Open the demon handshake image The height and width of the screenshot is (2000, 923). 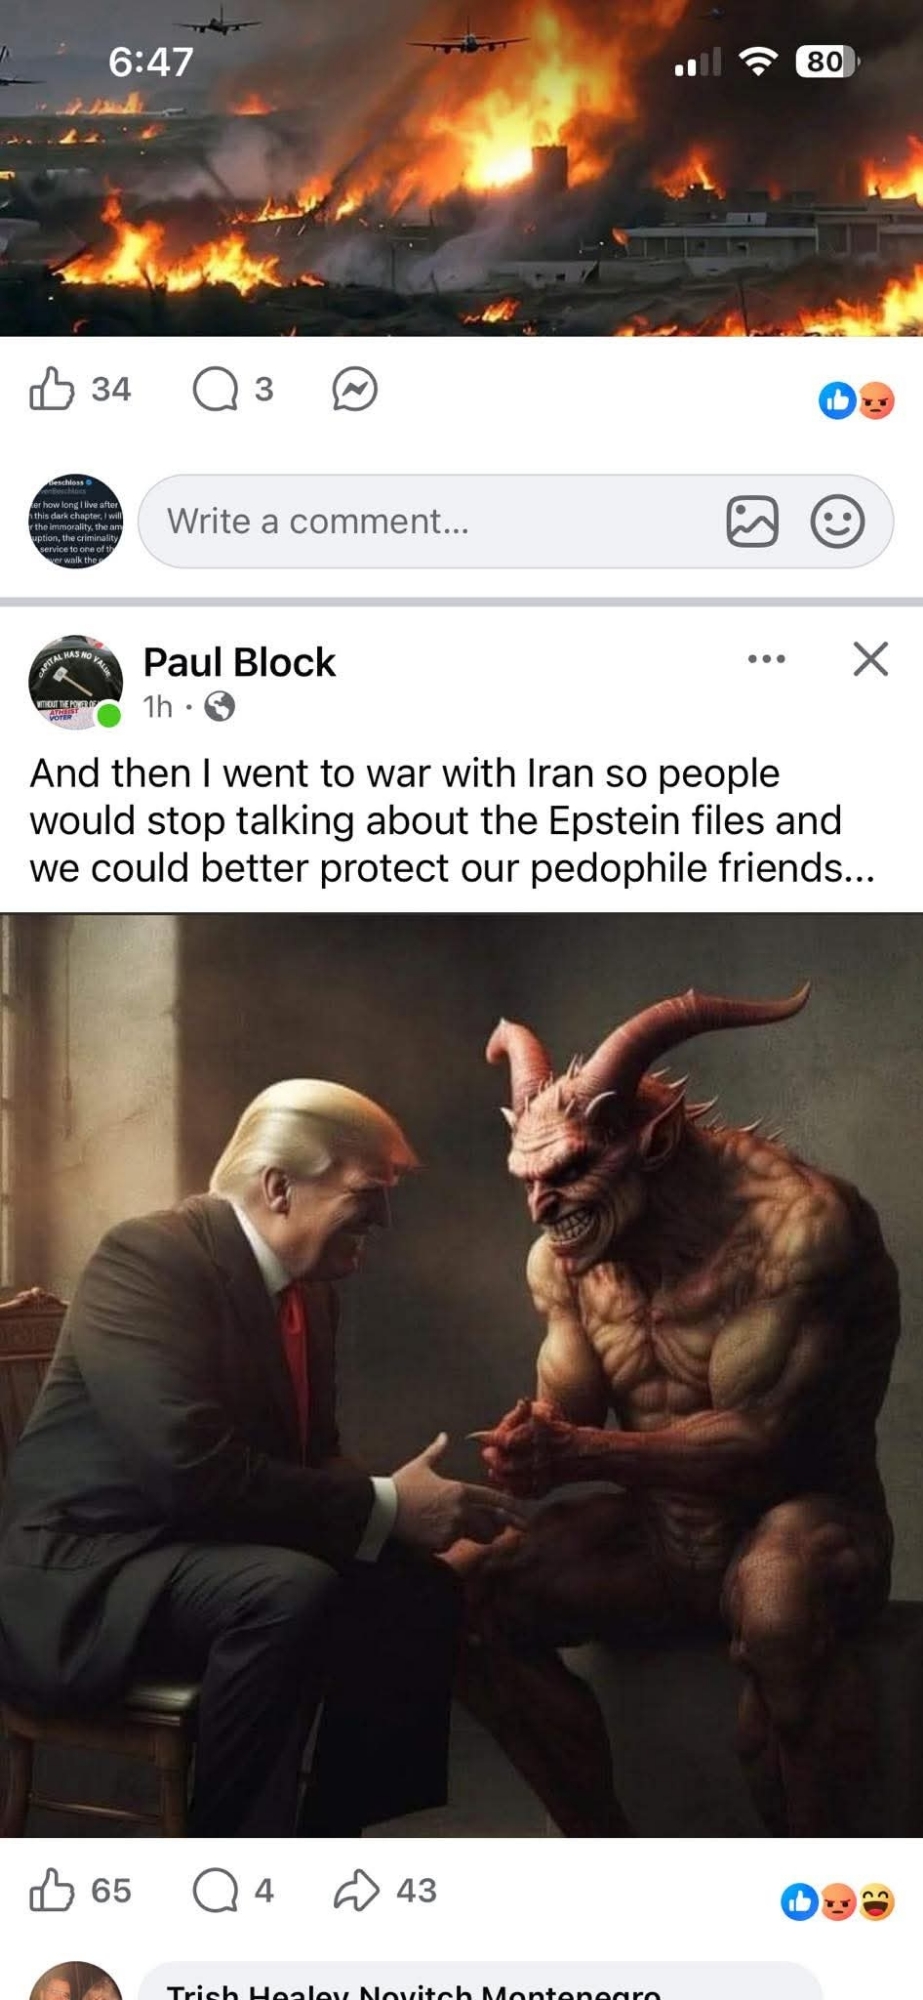click(461, 1375)
